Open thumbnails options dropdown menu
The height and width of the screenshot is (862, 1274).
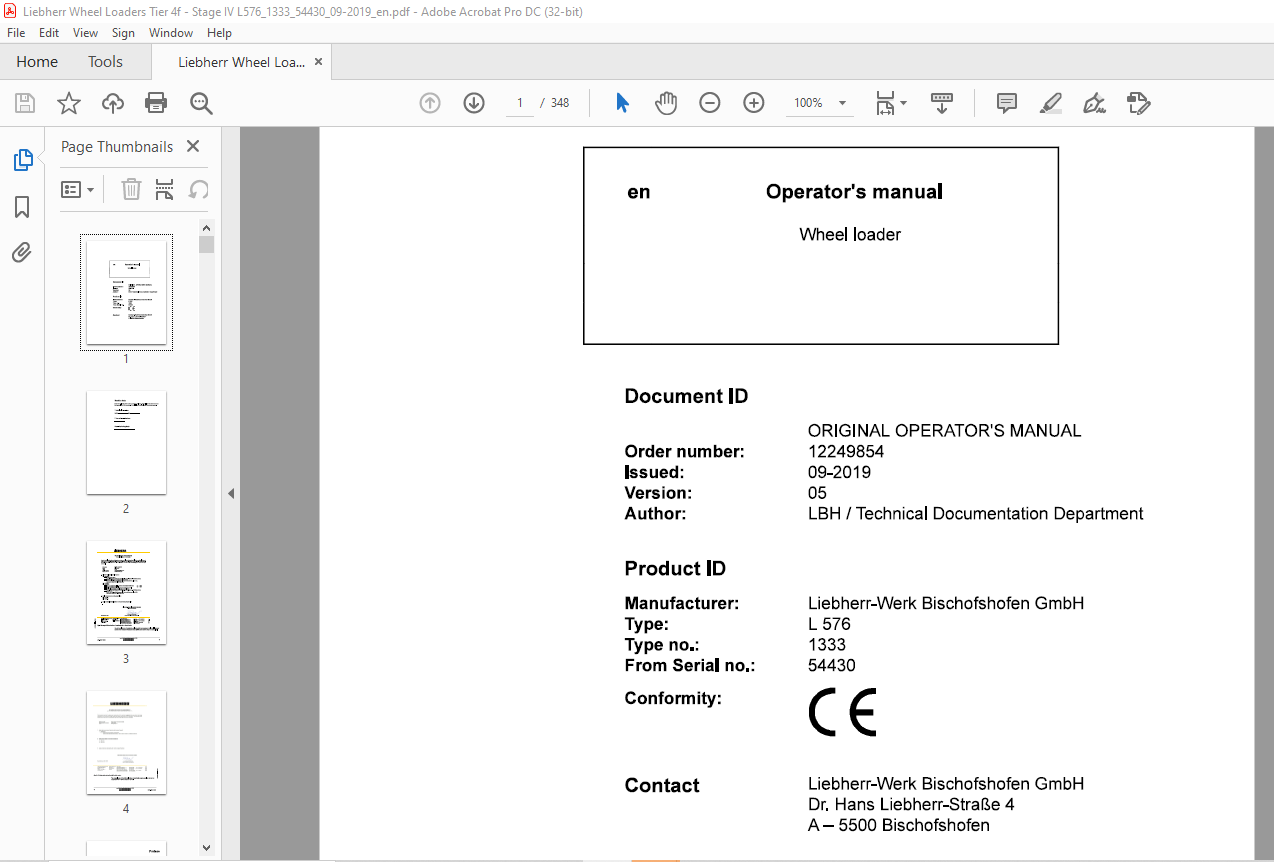click(x=78, y=189)
